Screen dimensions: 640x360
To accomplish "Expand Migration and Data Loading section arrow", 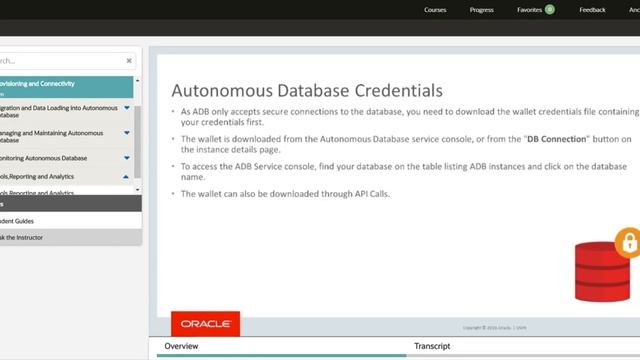I will (x=127, y=108).
